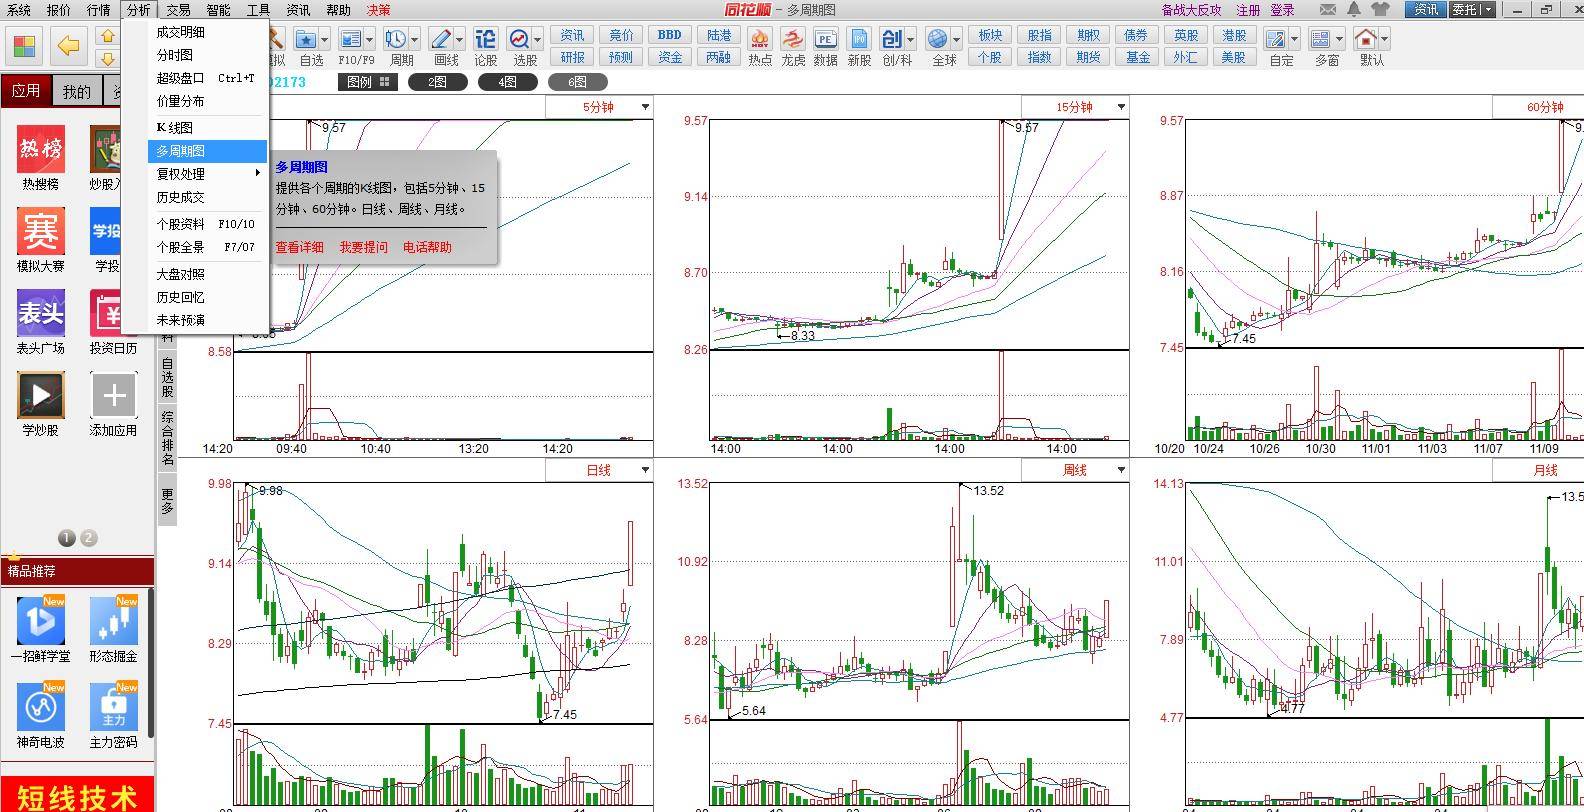The height and width of the screenshot is (812, 1584).
Task: Switch layout to 6图
Action: click(x=577, y=82)
